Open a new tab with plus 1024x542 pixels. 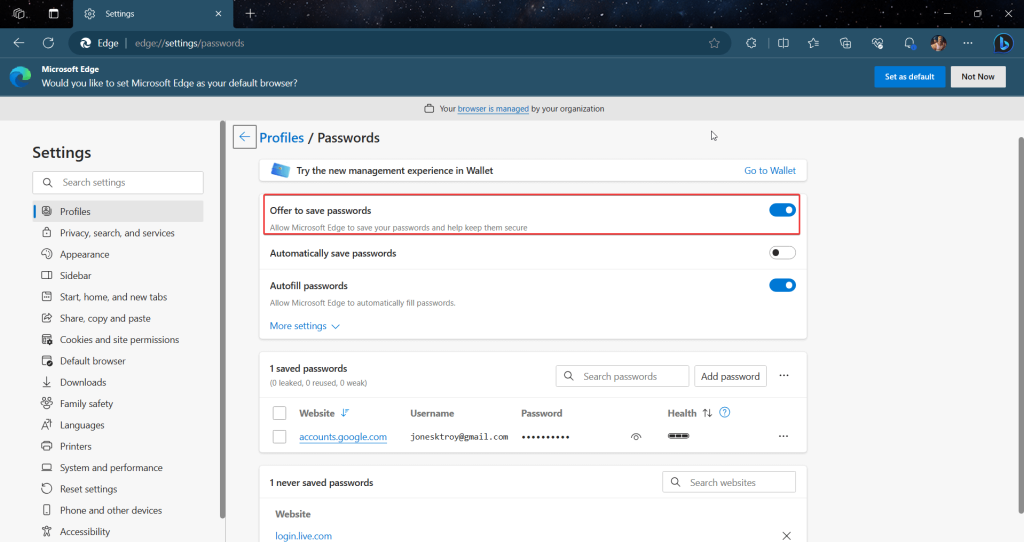(x=250, y=14)
